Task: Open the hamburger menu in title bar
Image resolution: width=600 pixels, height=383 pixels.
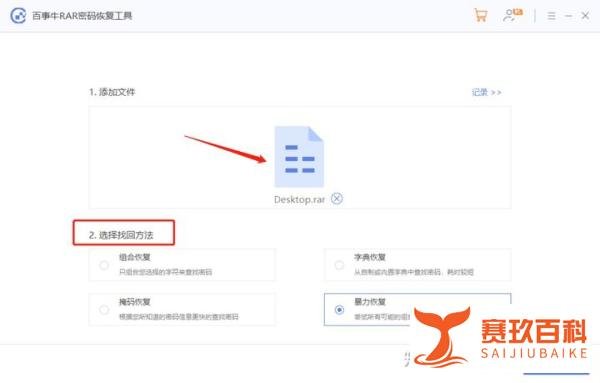Action: pyautogui.click(x=551, y=16)
